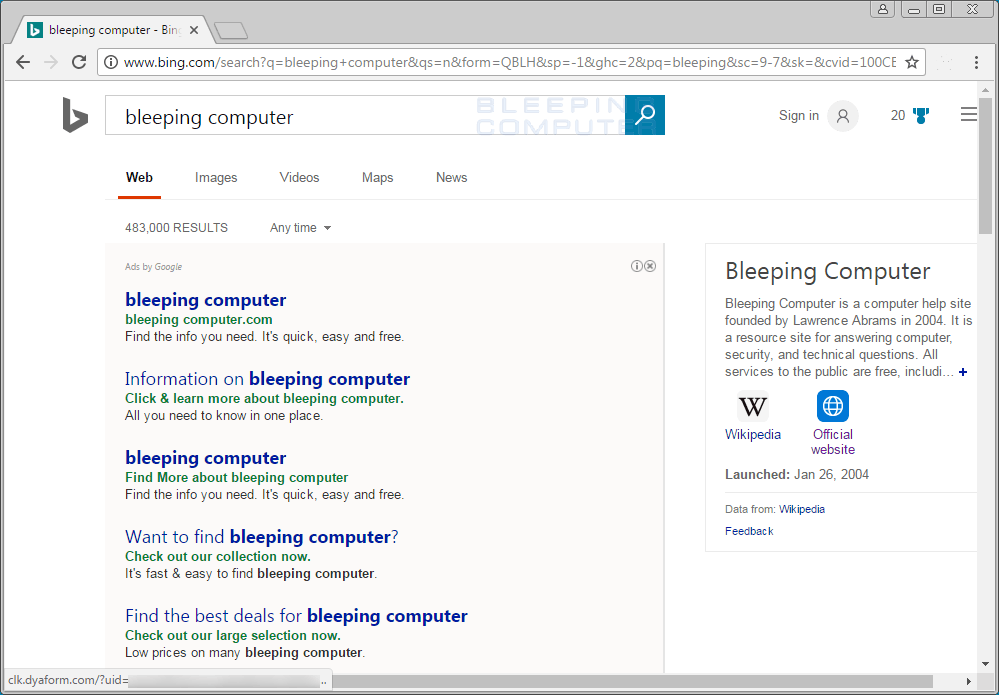Reload the page

point(79,62)
